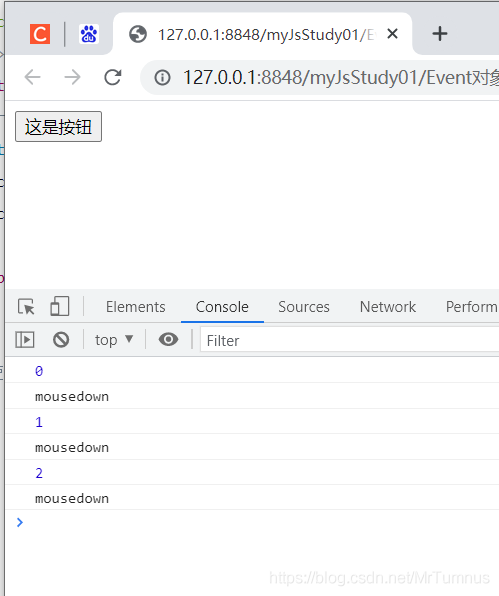Click the 这是按钮 button
This screenshot has height=596, width=499.
tap(59, 127)
